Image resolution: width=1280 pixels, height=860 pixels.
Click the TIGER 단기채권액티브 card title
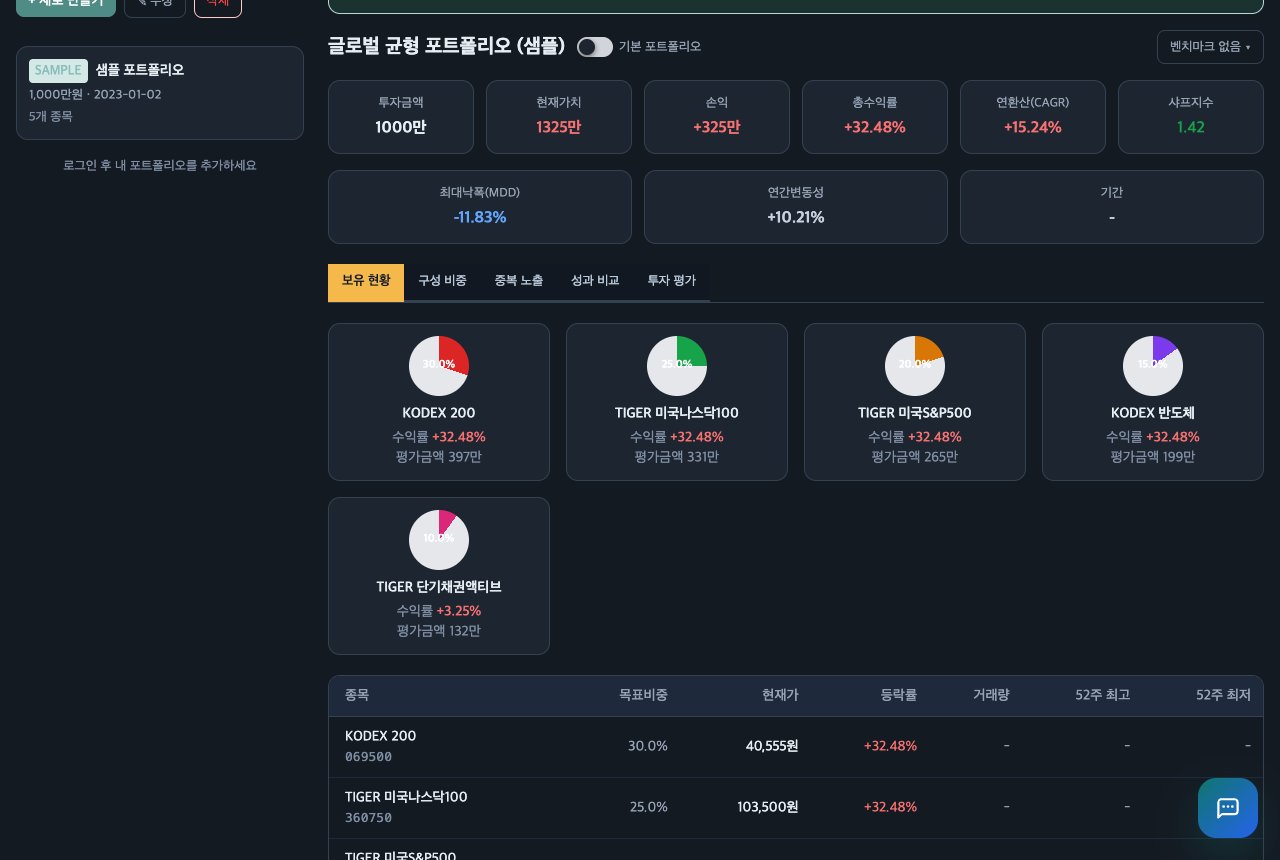439,587
